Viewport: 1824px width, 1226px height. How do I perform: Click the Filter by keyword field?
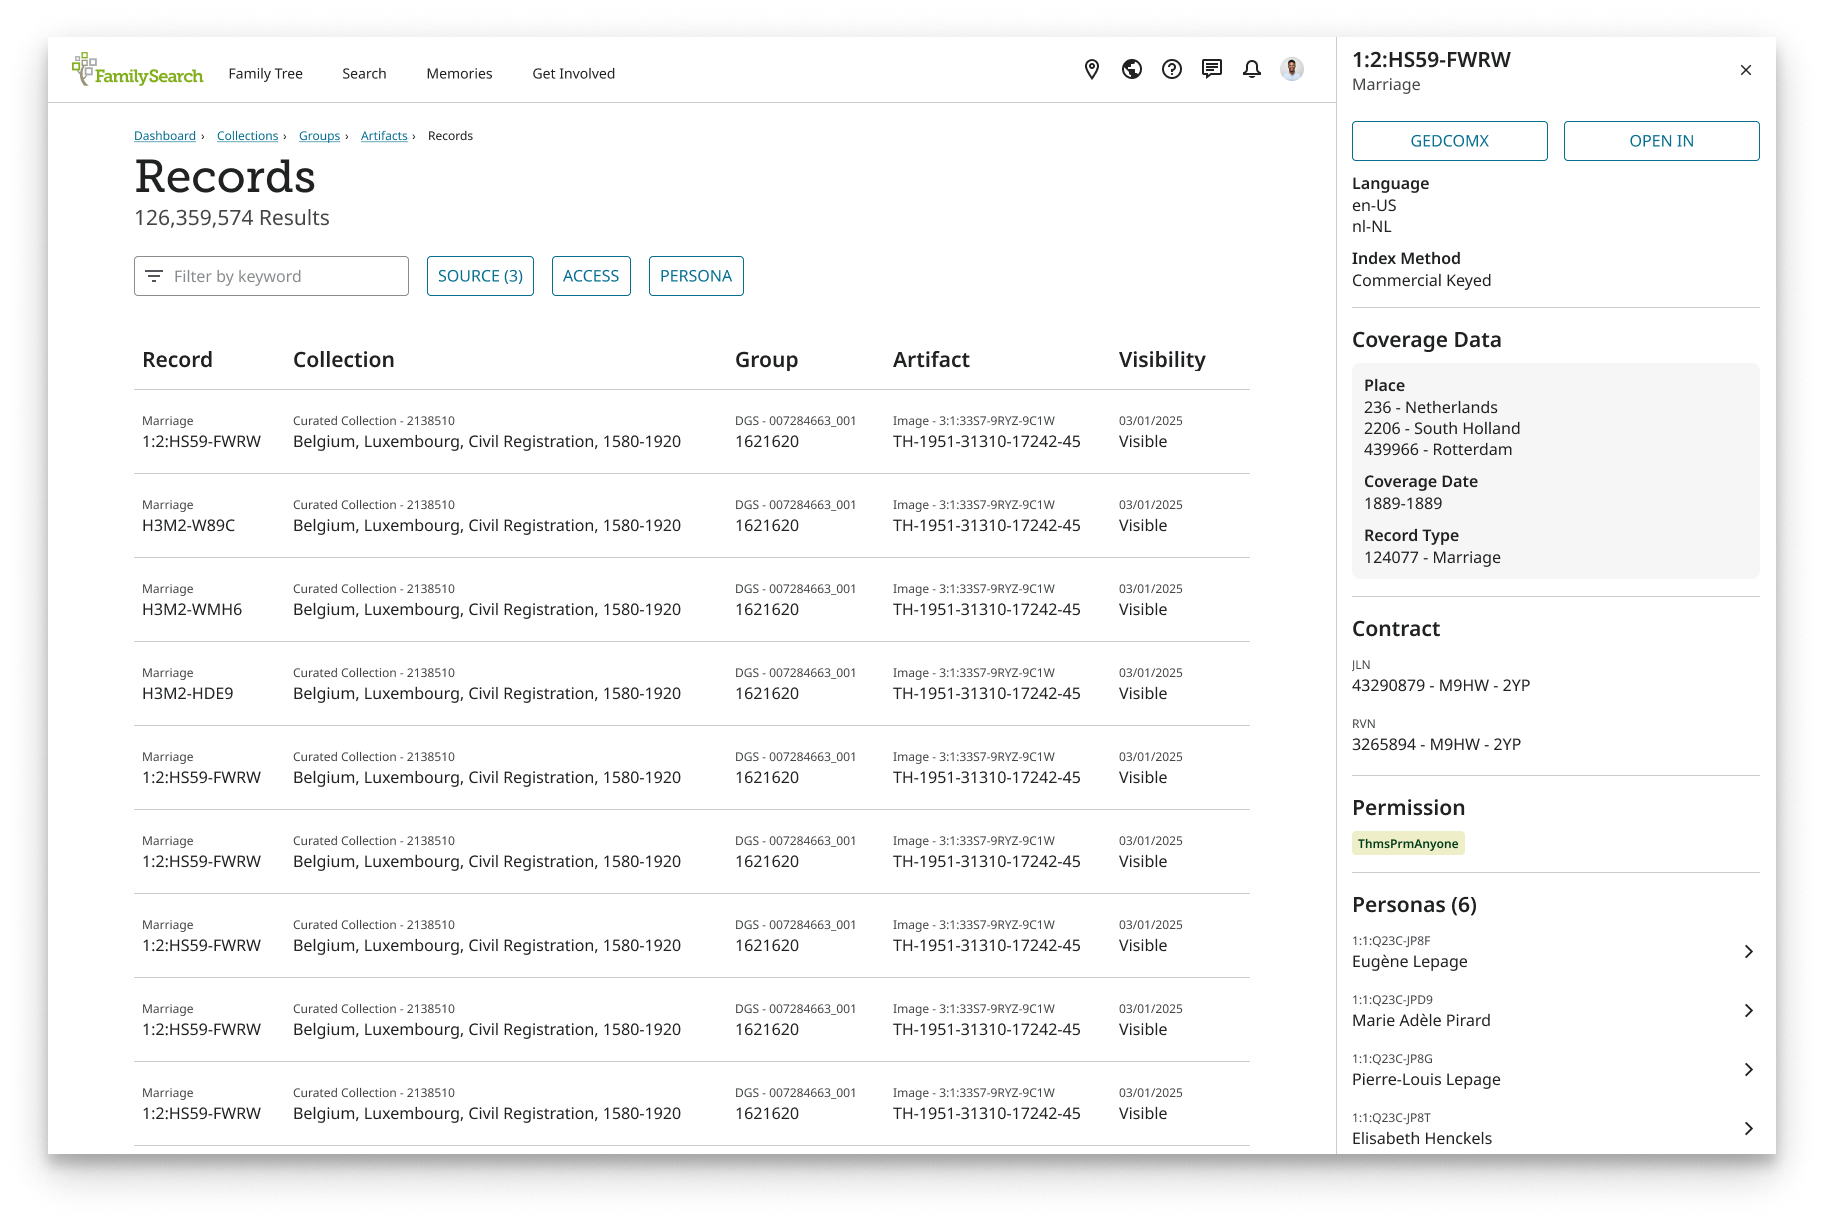(x=285, y=276)
